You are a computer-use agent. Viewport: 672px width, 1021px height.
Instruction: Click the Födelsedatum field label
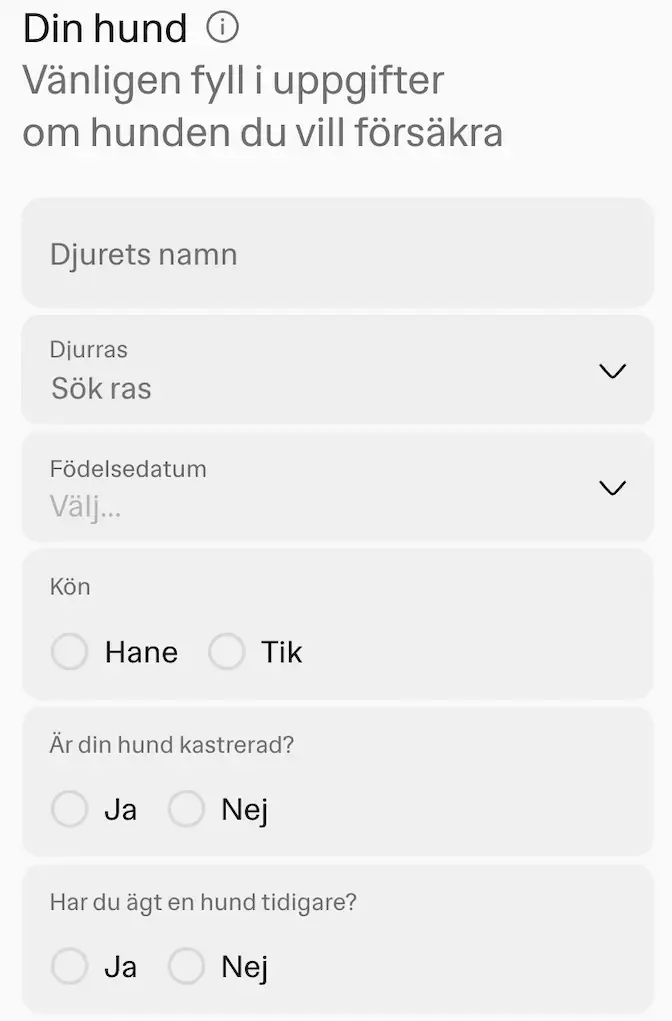coord(128,468)
